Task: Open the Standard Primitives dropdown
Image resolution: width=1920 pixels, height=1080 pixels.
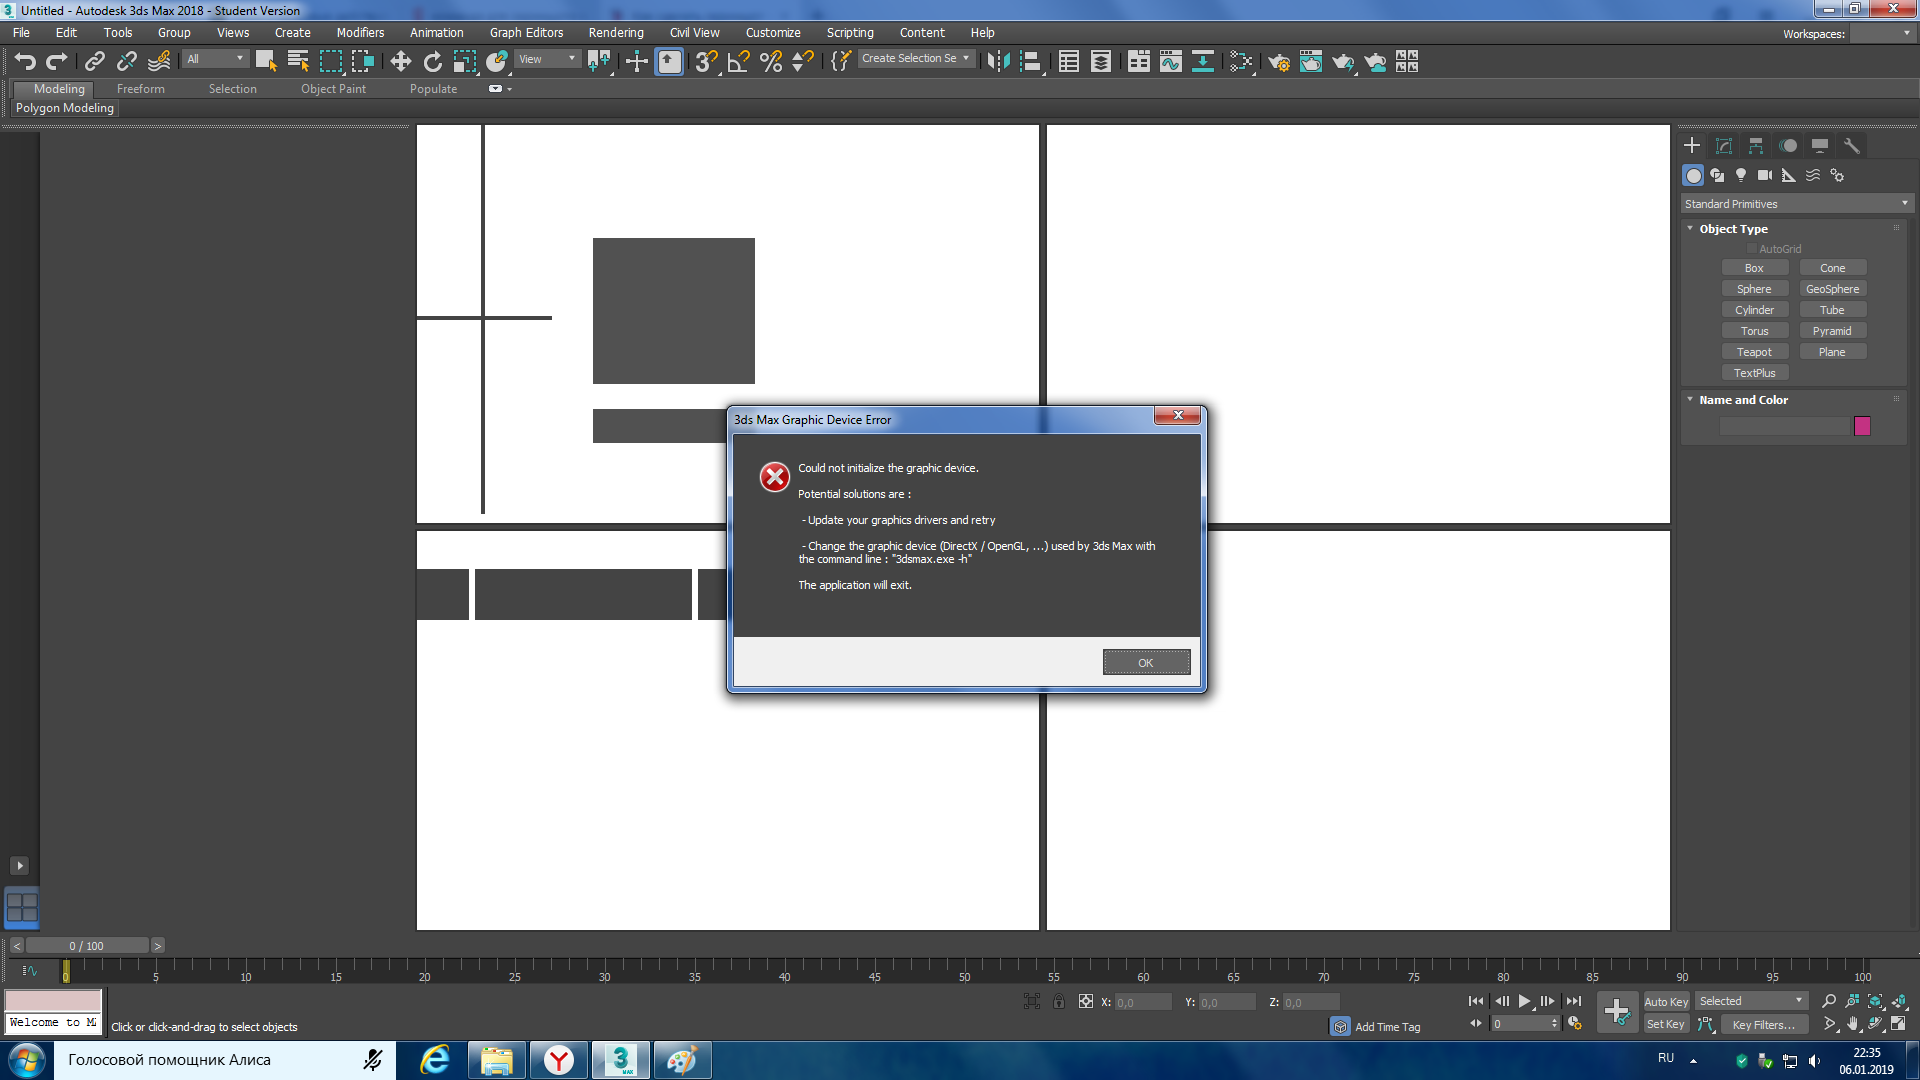Action: (1797, 204)
